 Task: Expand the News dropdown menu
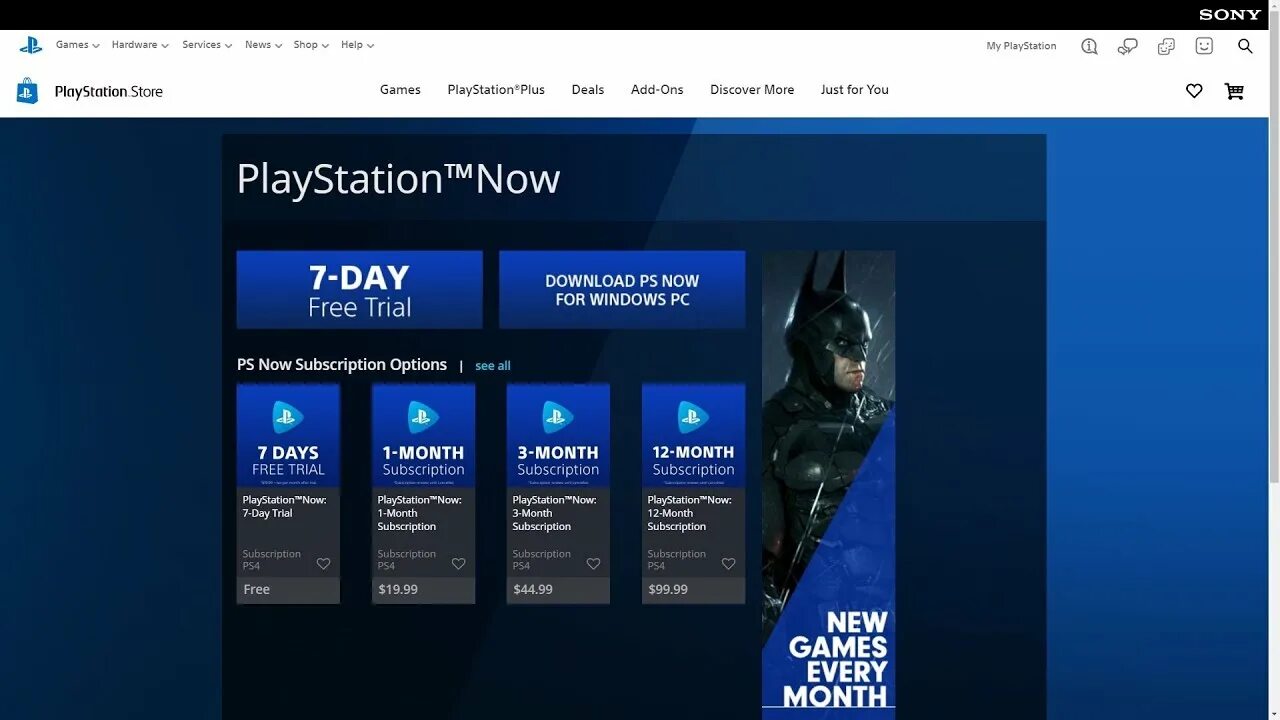coord(264,45)
